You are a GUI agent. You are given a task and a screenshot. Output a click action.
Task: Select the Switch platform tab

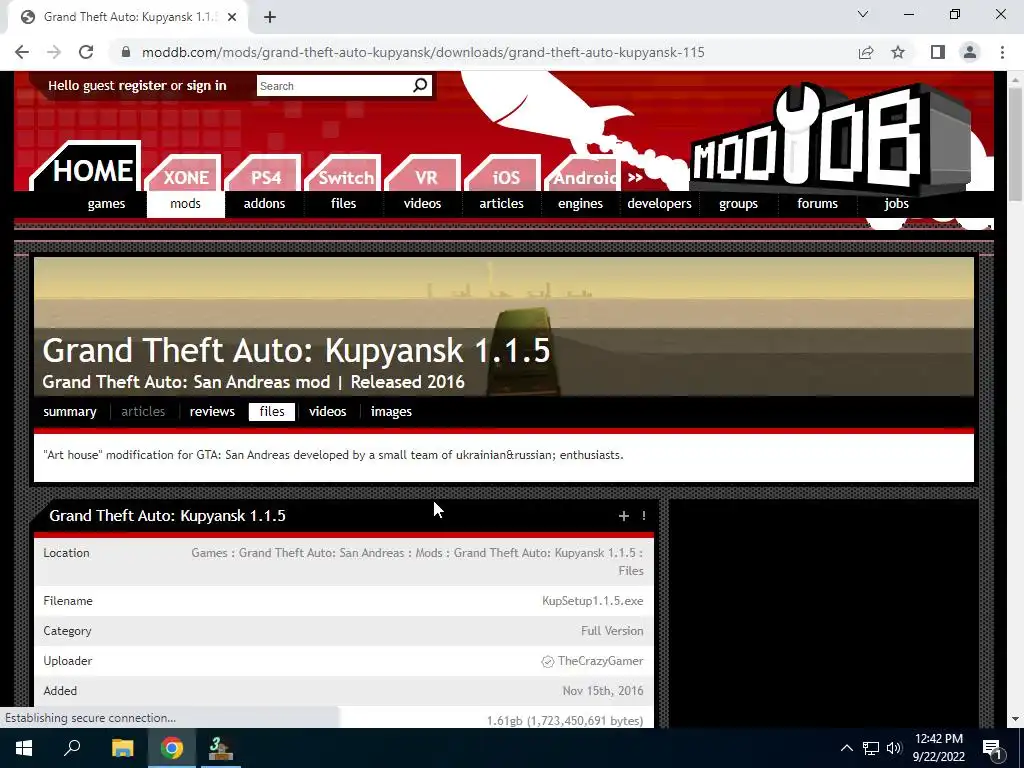[x=345, y=177]
